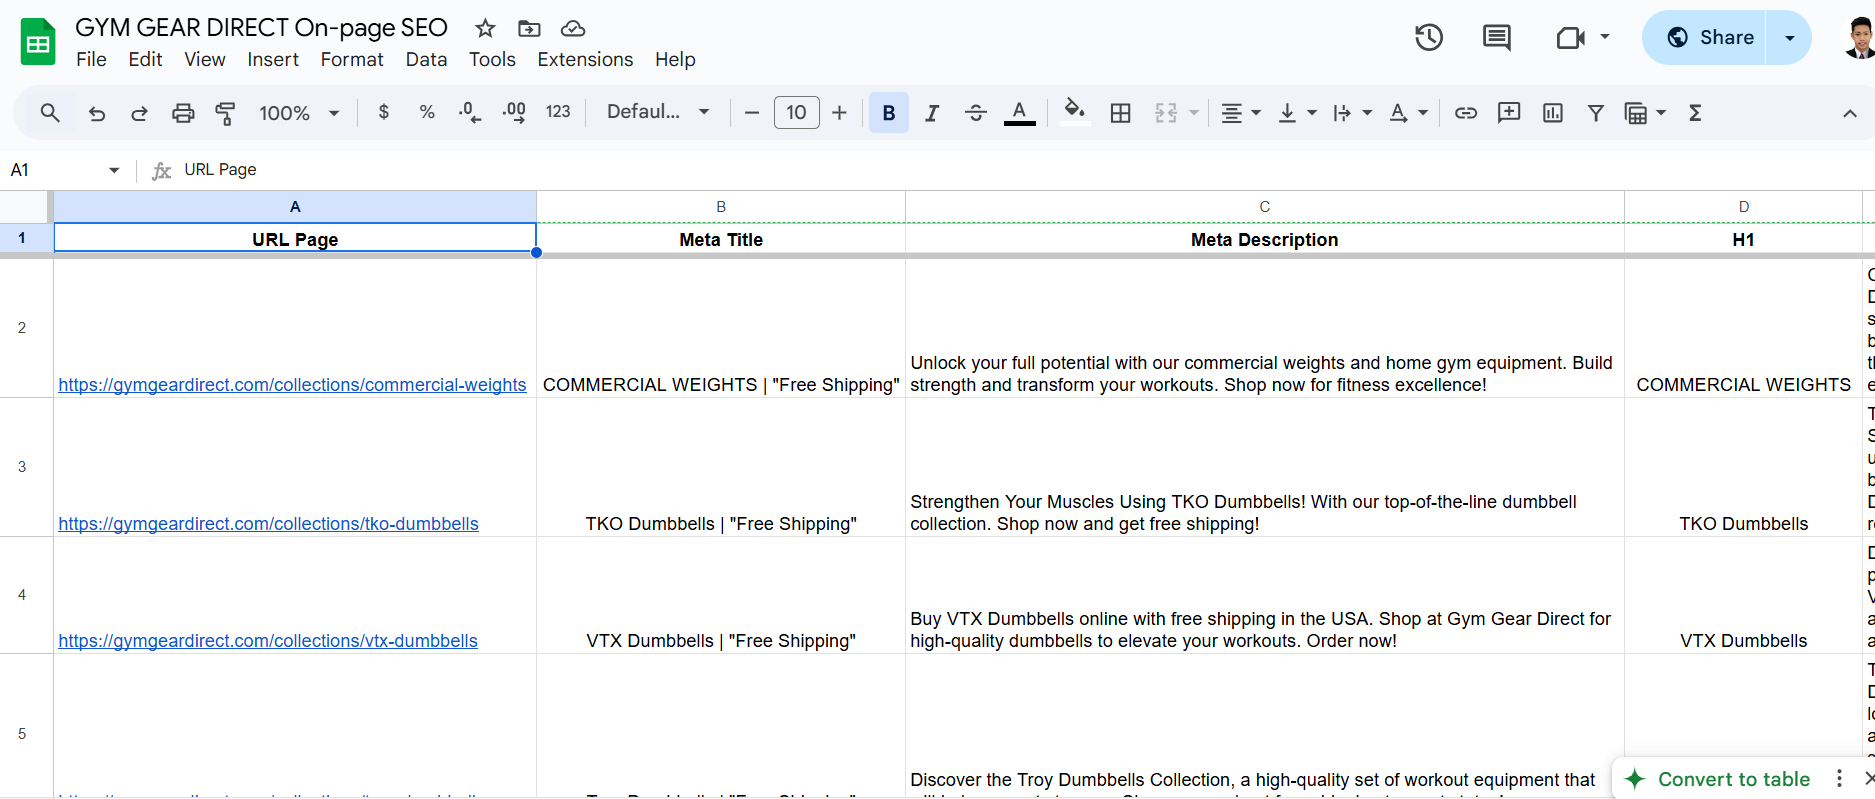Click the formula bar containing URL Page
The image size is (1875, 799).
click(1025, 170)
